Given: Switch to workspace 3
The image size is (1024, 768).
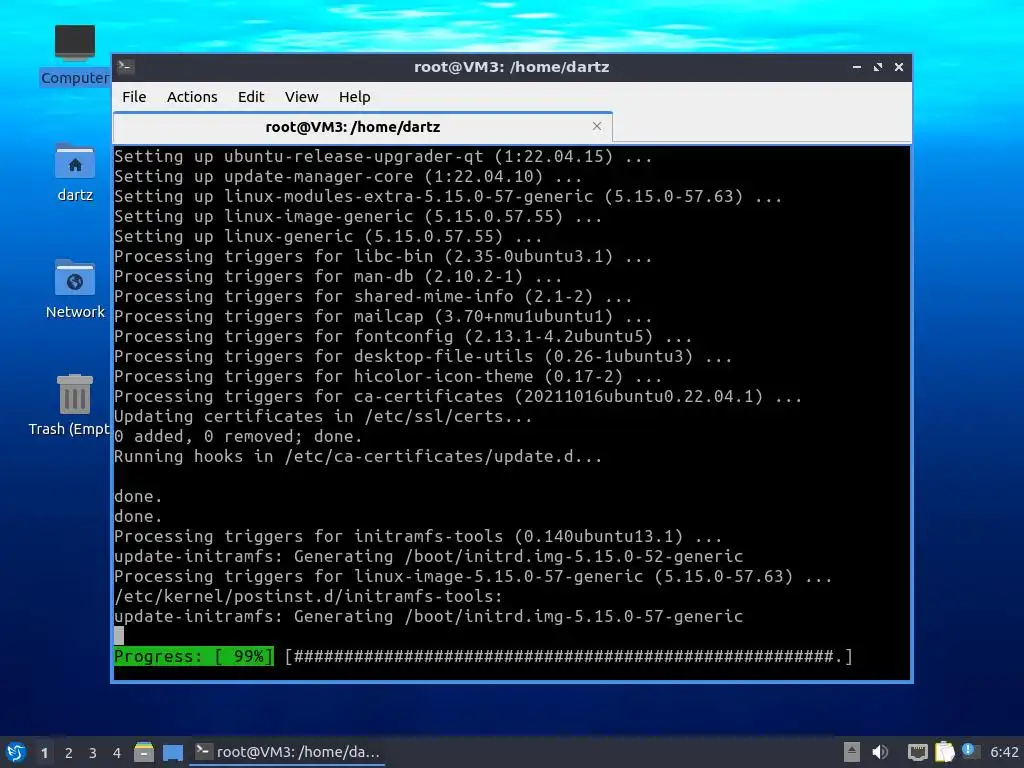Looking at the screenshot, I should pyautogui.click(x=93, y=753).
